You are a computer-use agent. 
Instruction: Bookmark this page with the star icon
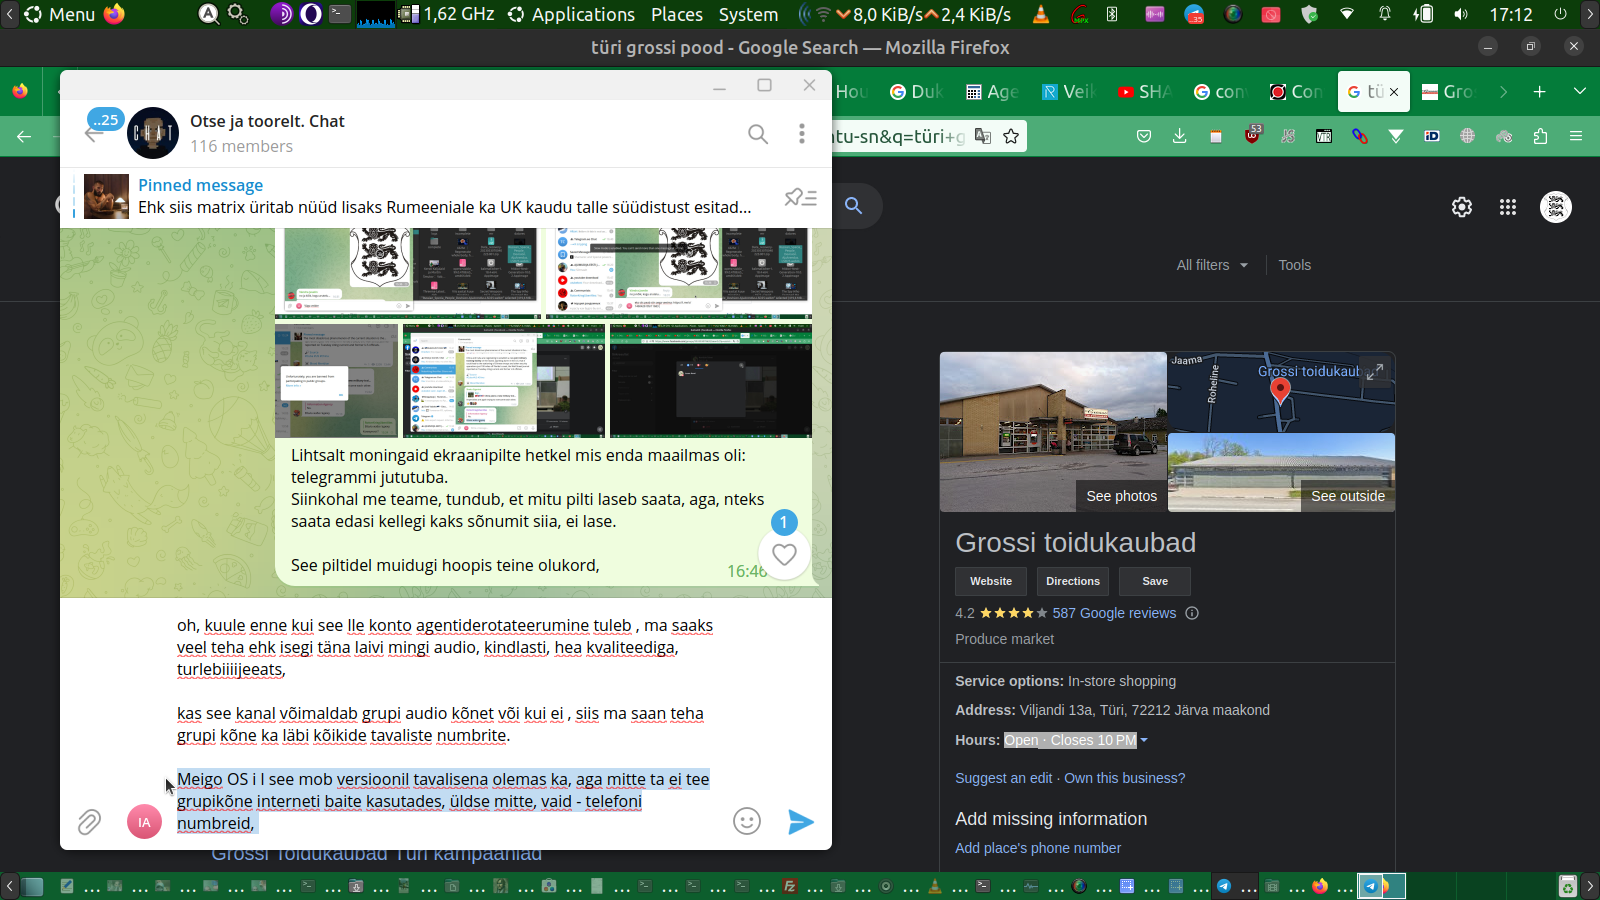click(1011, 136)
